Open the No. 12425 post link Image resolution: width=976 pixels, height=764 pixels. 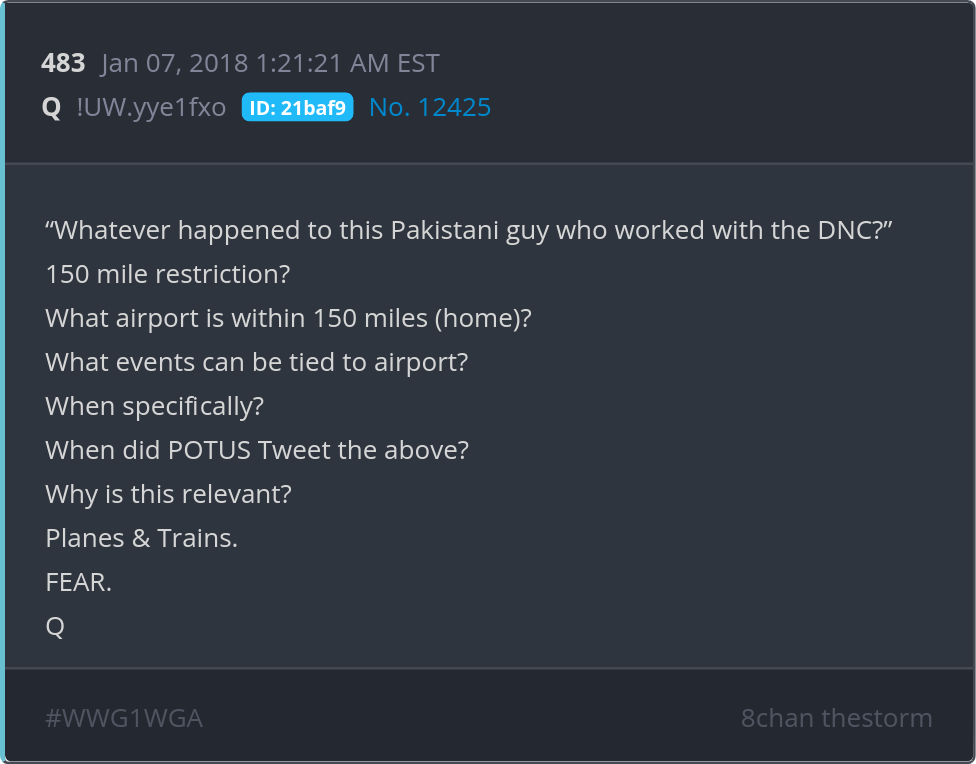pyautogui.click(x=430, y=108)
